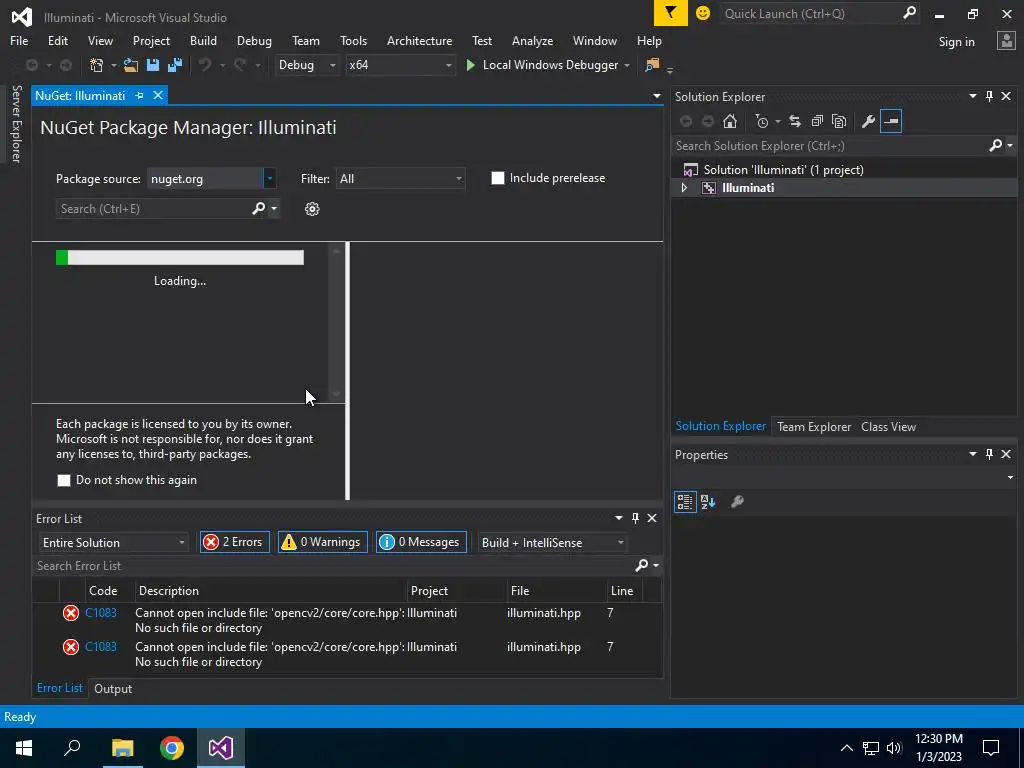Screen dimensions: 1024x768
Task: Switch to the Output tab
Action: (113, 688)
